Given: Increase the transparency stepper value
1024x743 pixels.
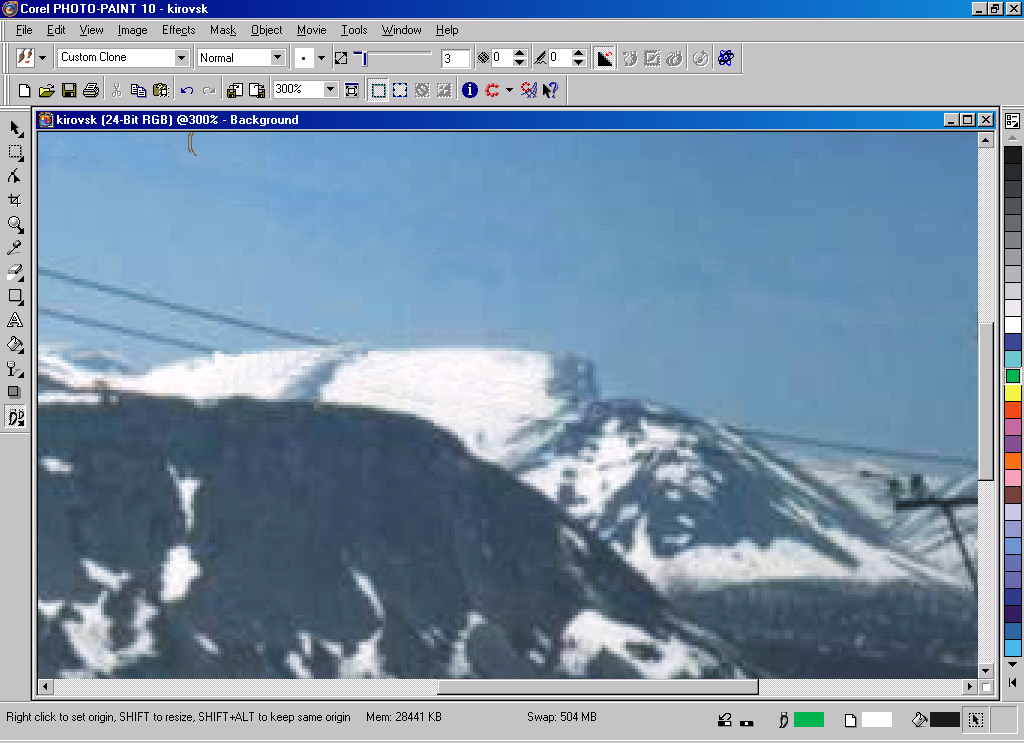Looking at the screenshot, I should (519, 54).
